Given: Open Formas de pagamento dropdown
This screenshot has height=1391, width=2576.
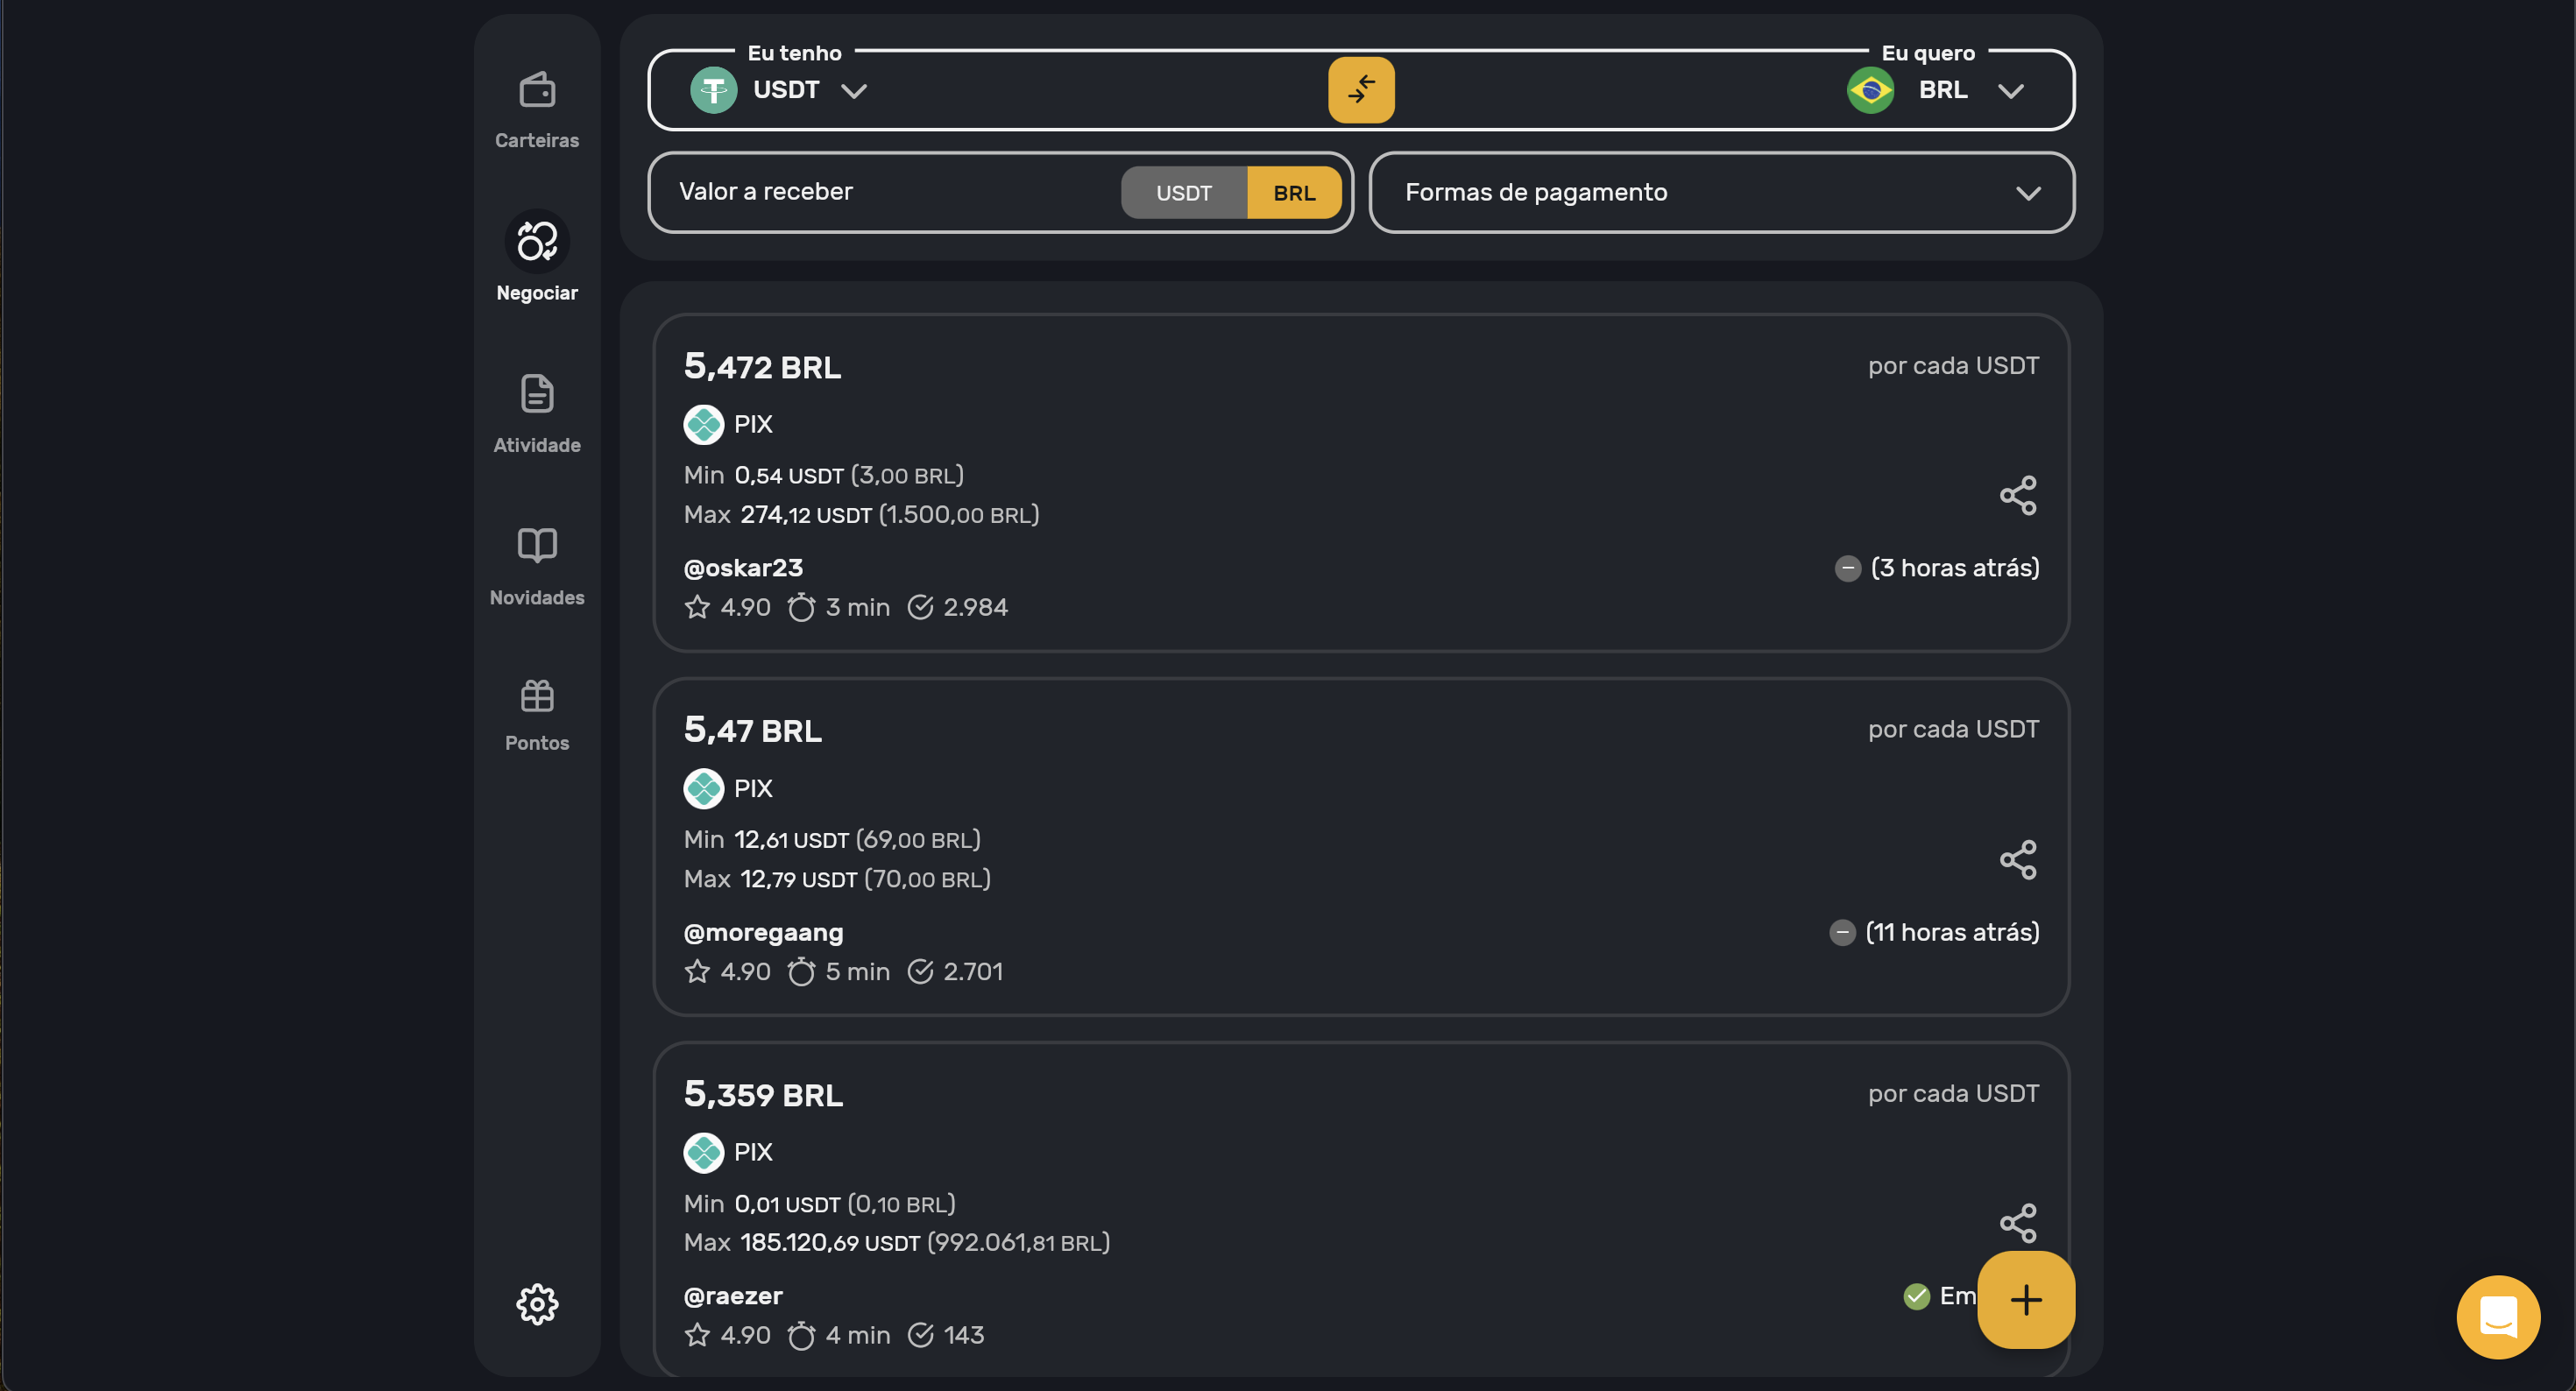Looking at the screenshot, I should point(1721,193).
